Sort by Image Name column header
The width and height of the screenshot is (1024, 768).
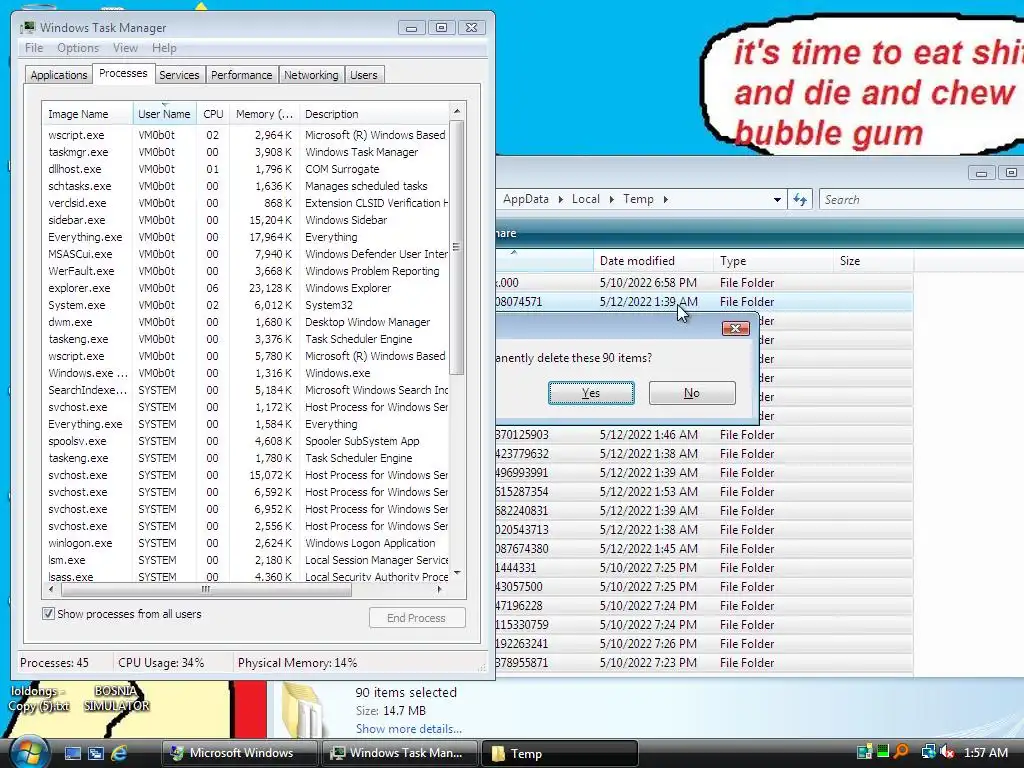click(x=87, y=114)
